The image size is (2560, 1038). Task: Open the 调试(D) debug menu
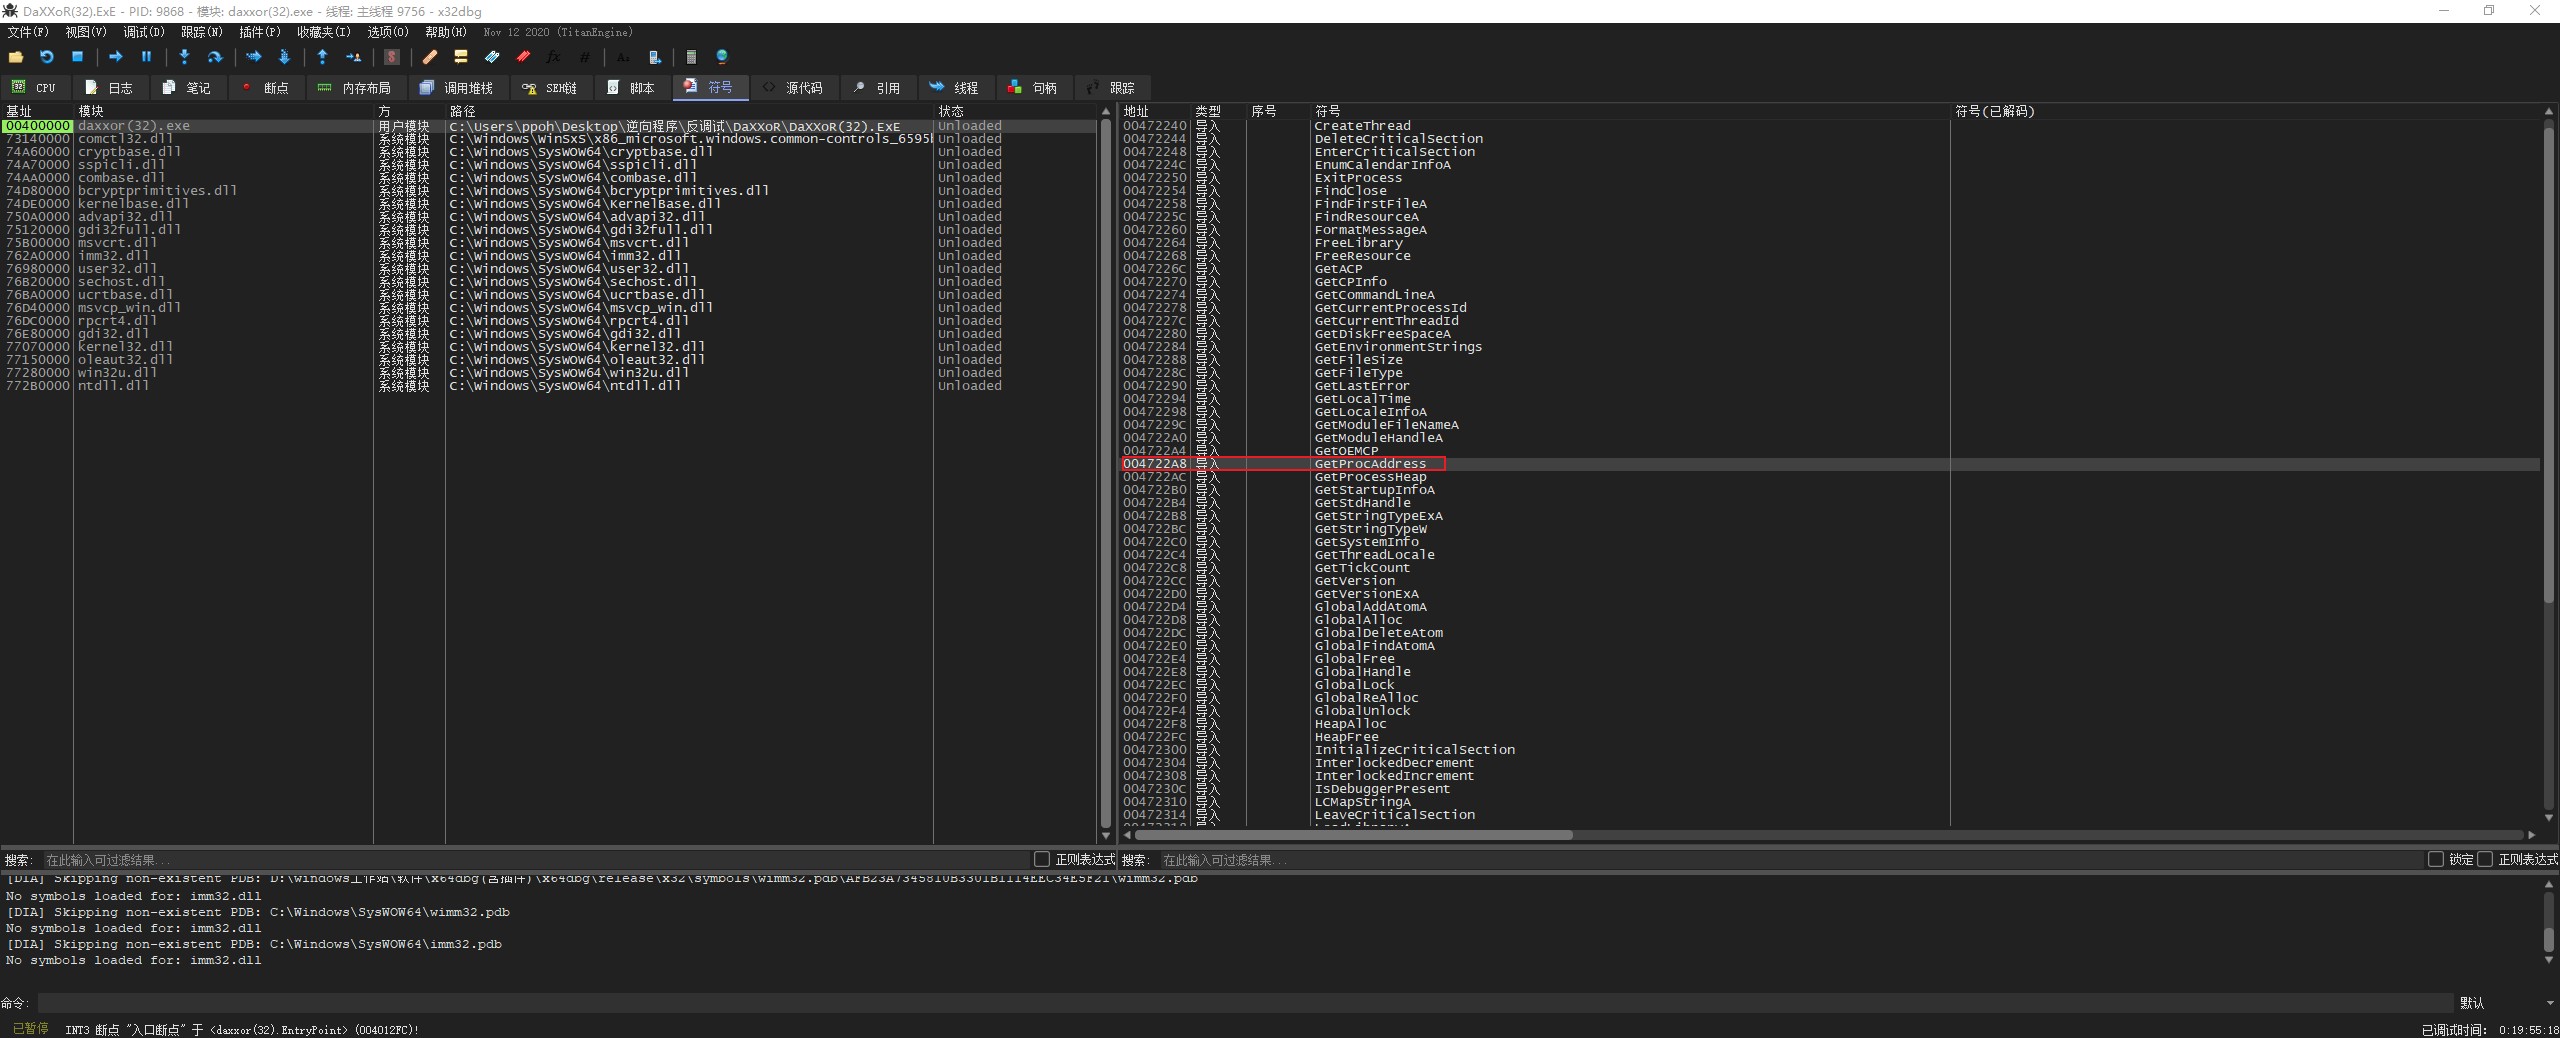coord(143,32)
